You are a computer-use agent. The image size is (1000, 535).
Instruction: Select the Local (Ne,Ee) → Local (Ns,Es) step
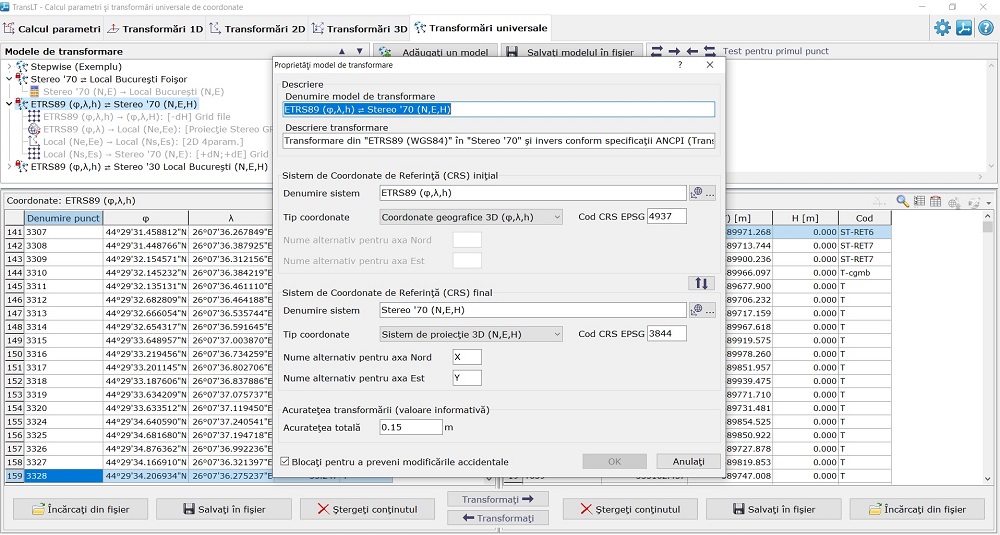click(143, 142)
